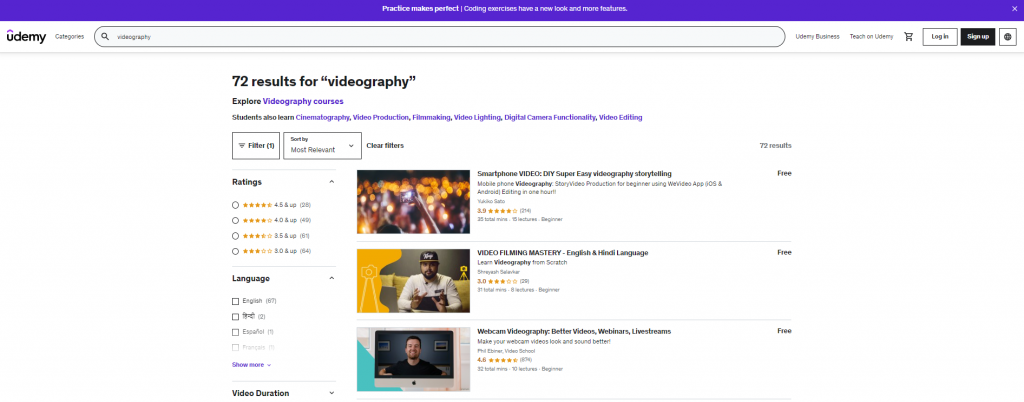Image resolution: width=1024 pixels, height=402 pixels.
Task: Click into the videography search field
Action: click(x=440, y=37)
